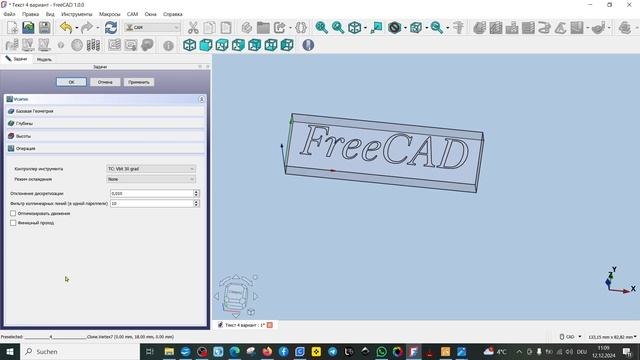Undo the last action
Image resolution: width=640 pixels, height=360 pixels.
point(66,28)
